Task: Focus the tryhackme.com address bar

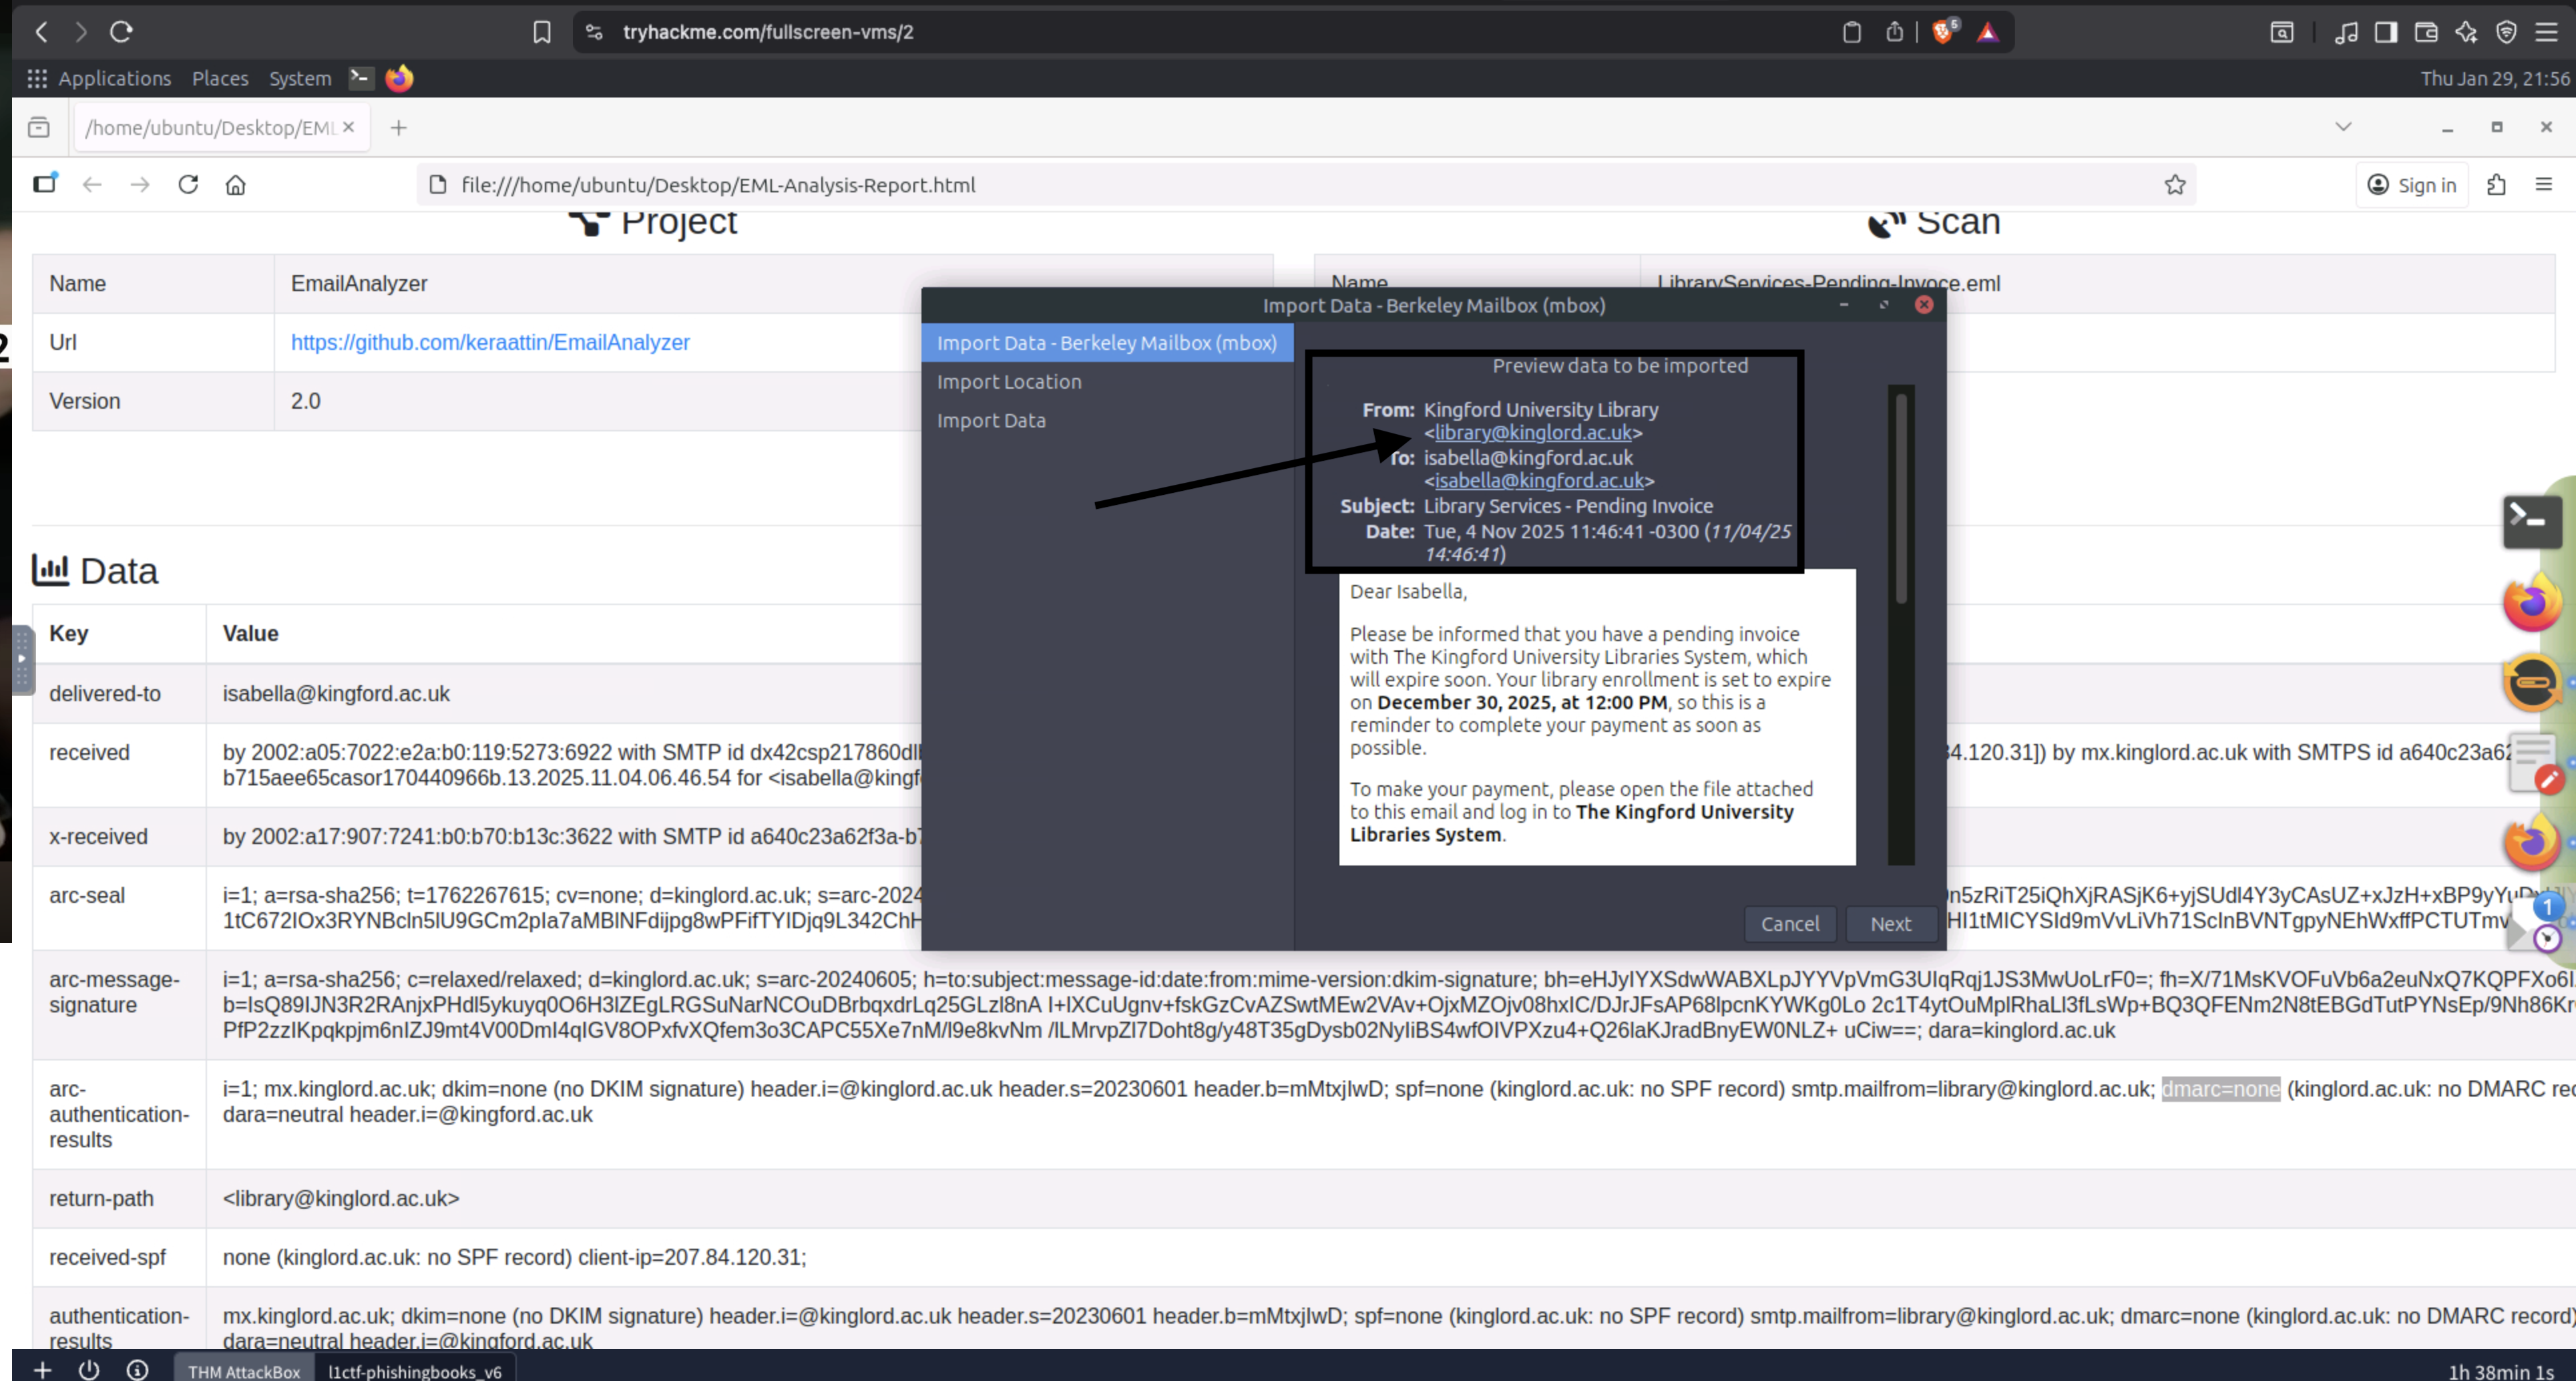Action: point(1200,32)
